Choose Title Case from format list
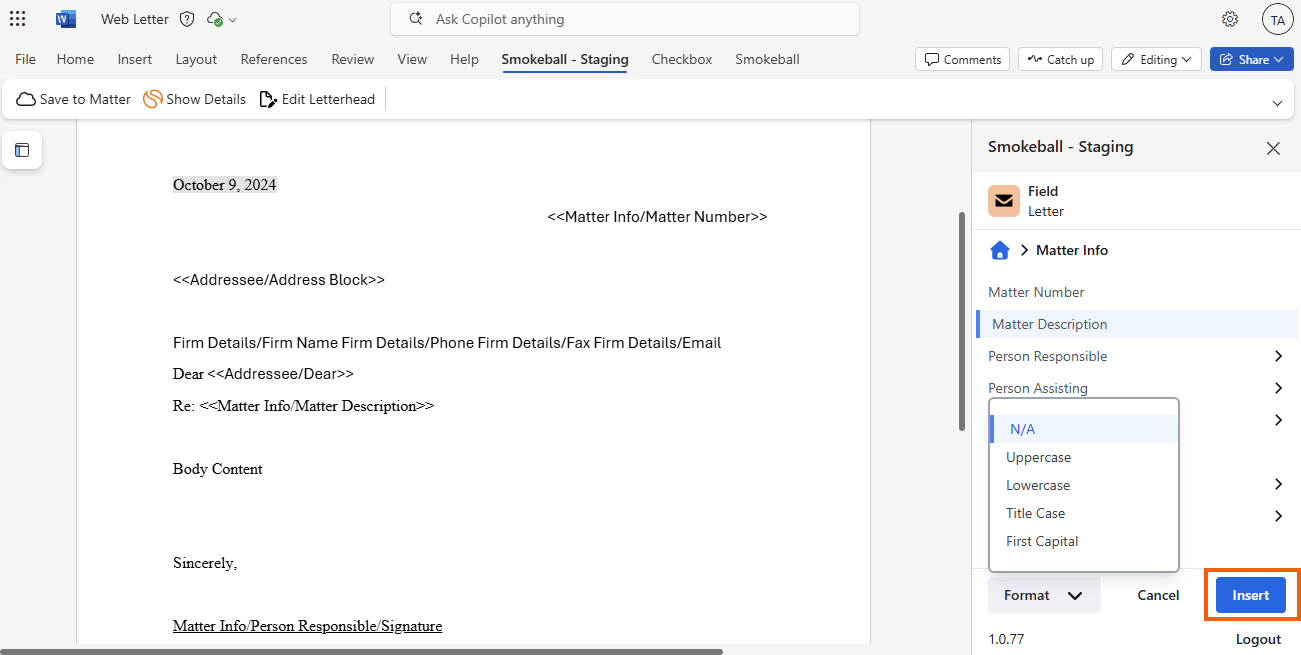The width and height of the screenshot is (1301, 655). click(x=1035, y=513)
